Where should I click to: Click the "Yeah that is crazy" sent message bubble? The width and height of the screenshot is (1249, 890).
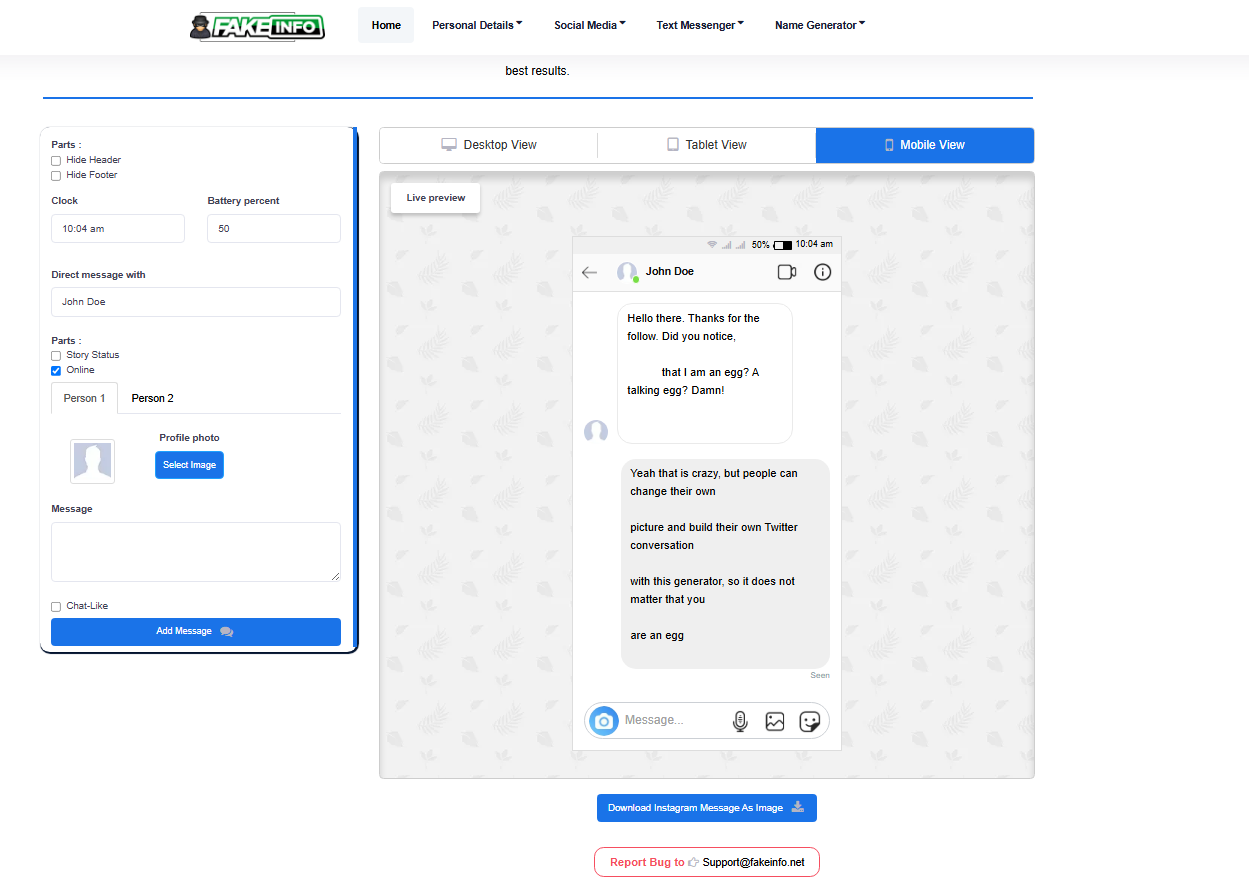725,564
